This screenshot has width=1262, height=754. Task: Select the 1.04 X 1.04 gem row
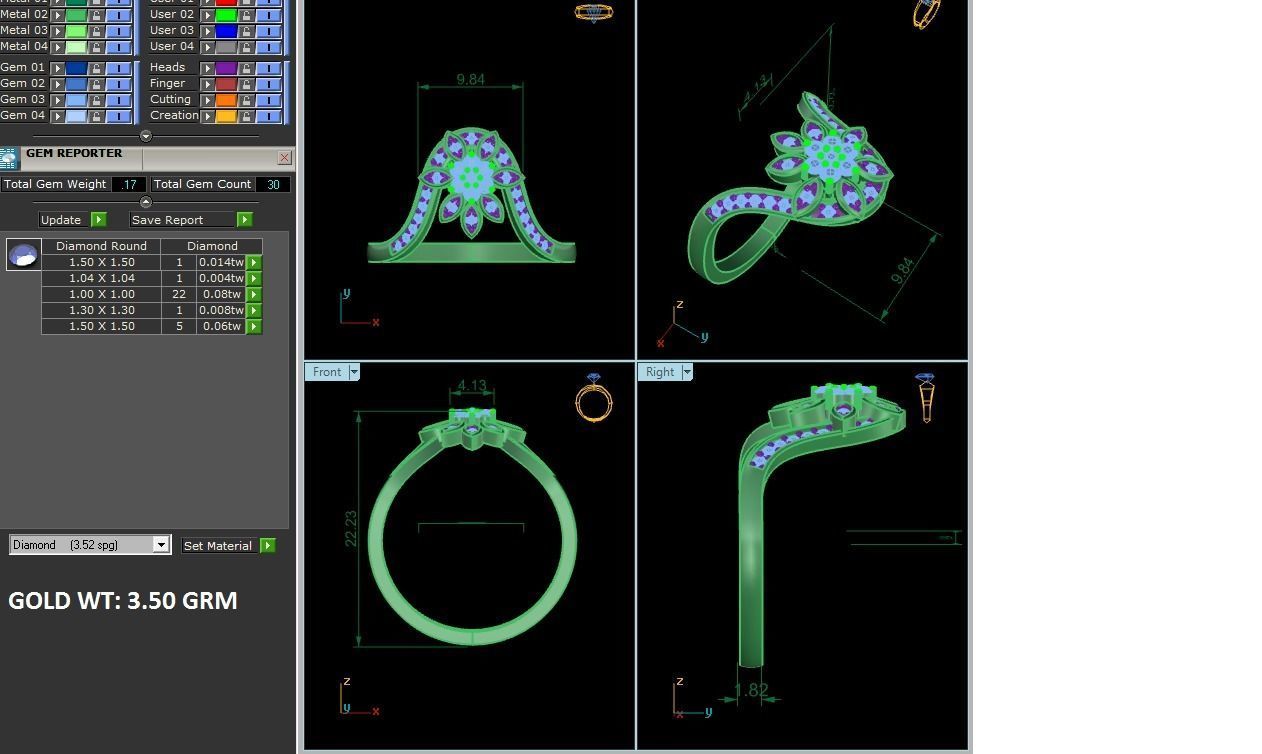click(x=152, y=278)
